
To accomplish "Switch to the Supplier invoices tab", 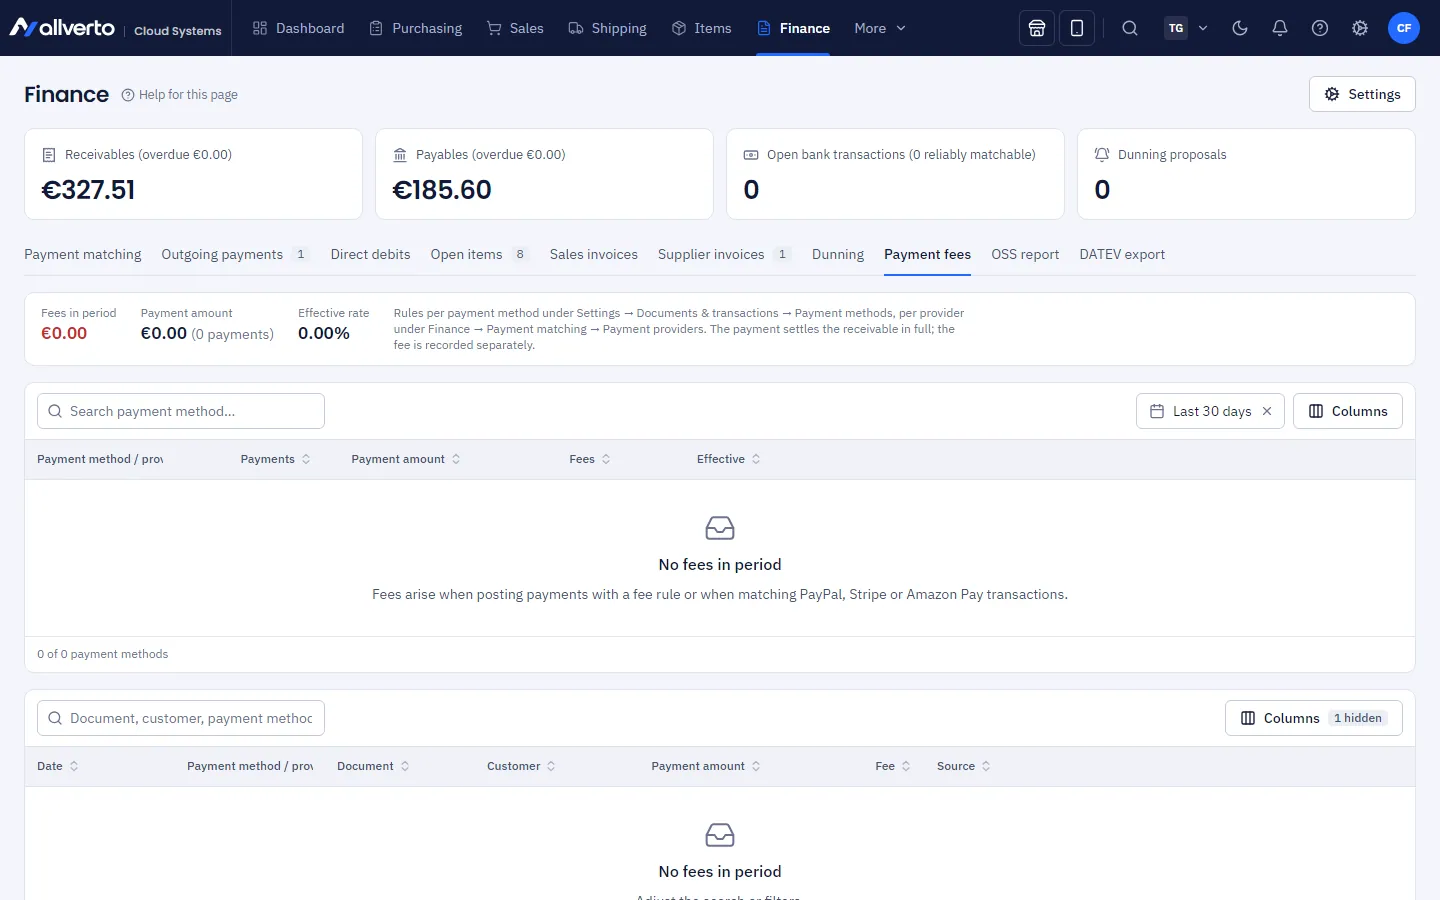I will click(725, 254).
